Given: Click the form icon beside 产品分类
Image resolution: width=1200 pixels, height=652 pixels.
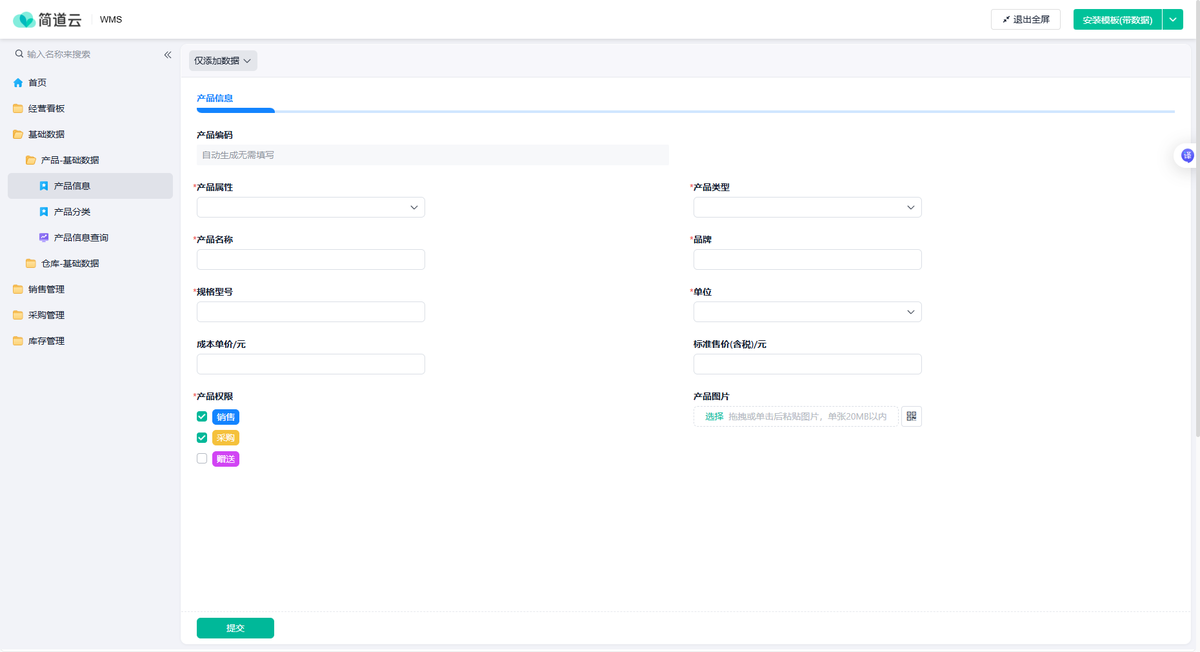Looking at the screenshot, I should pos(44,212).
